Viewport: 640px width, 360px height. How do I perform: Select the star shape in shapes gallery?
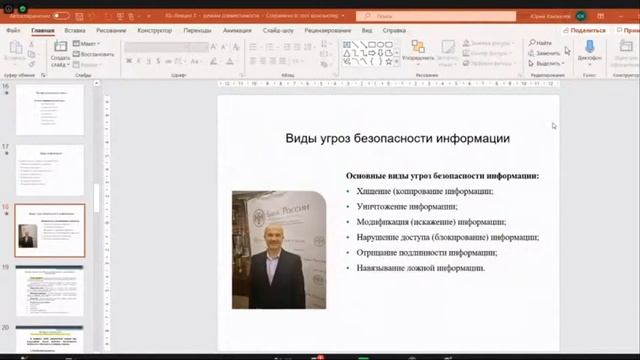pyautogui.click(x=389, y=62)
